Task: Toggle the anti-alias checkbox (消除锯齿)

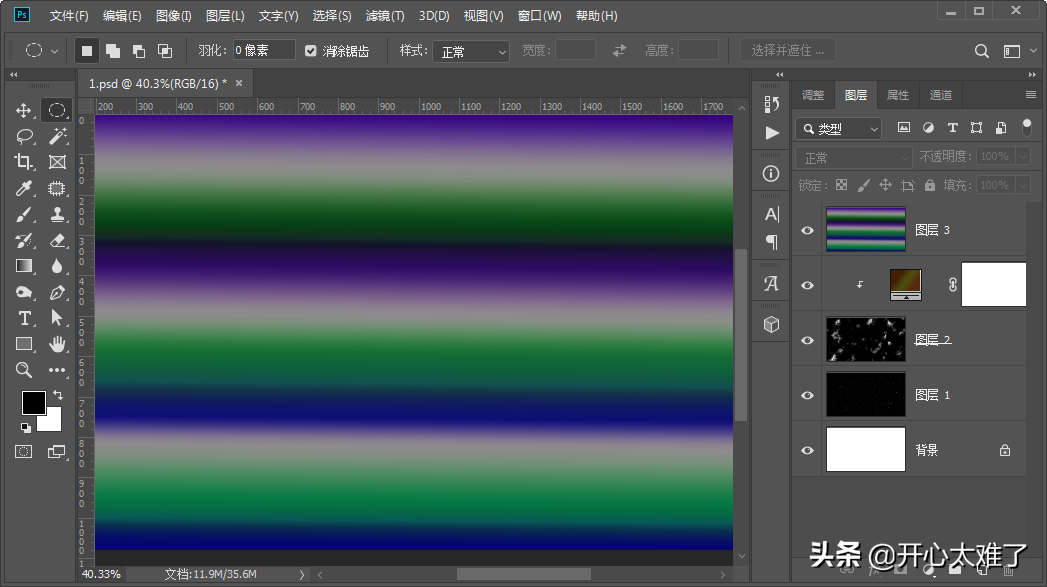Action: (x=311, y=51)
